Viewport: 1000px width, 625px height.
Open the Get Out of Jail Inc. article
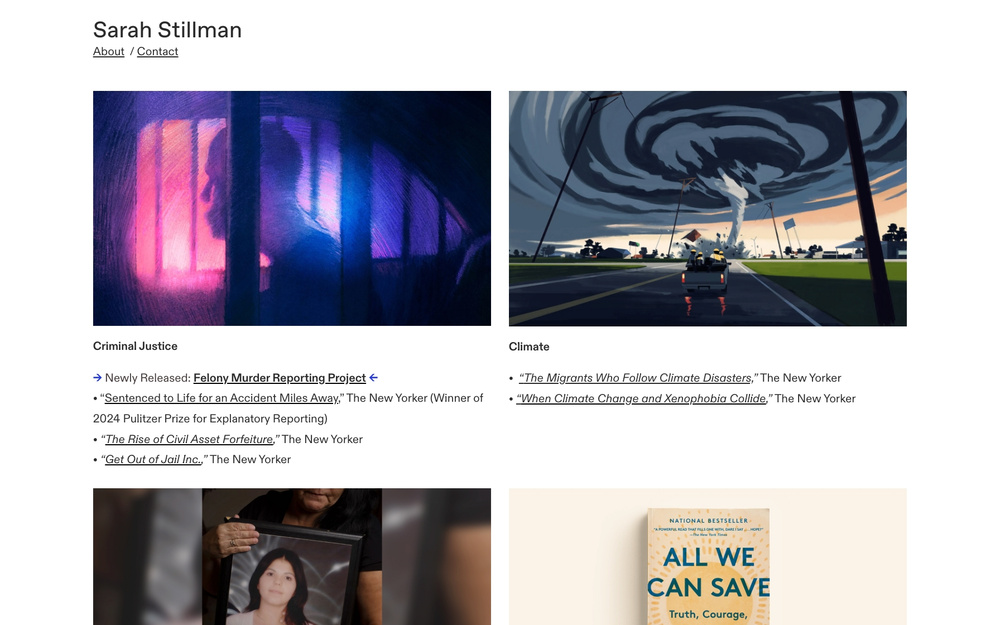(x=153, y=459)
